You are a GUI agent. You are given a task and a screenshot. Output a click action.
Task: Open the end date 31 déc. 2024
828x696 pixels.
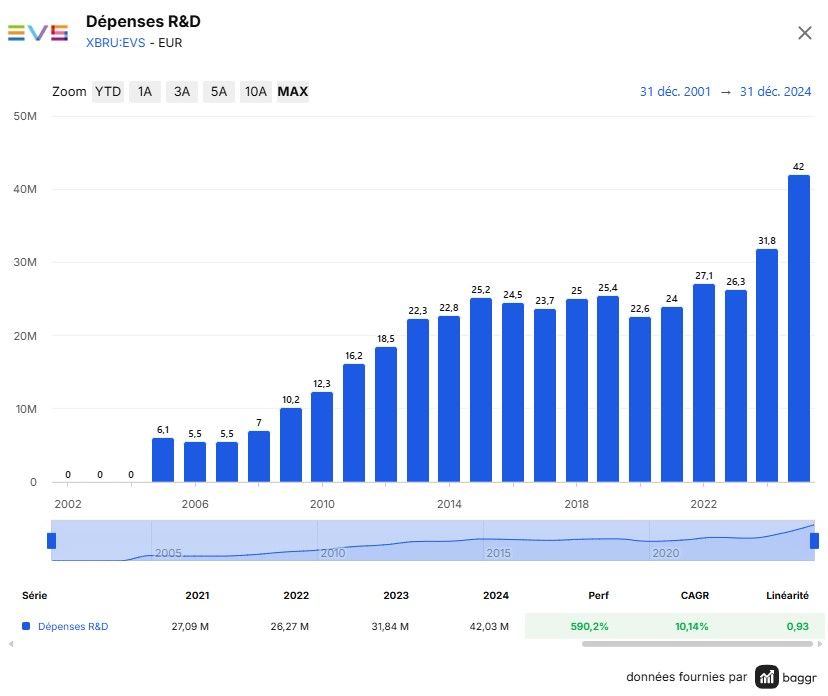click(775, 91)
